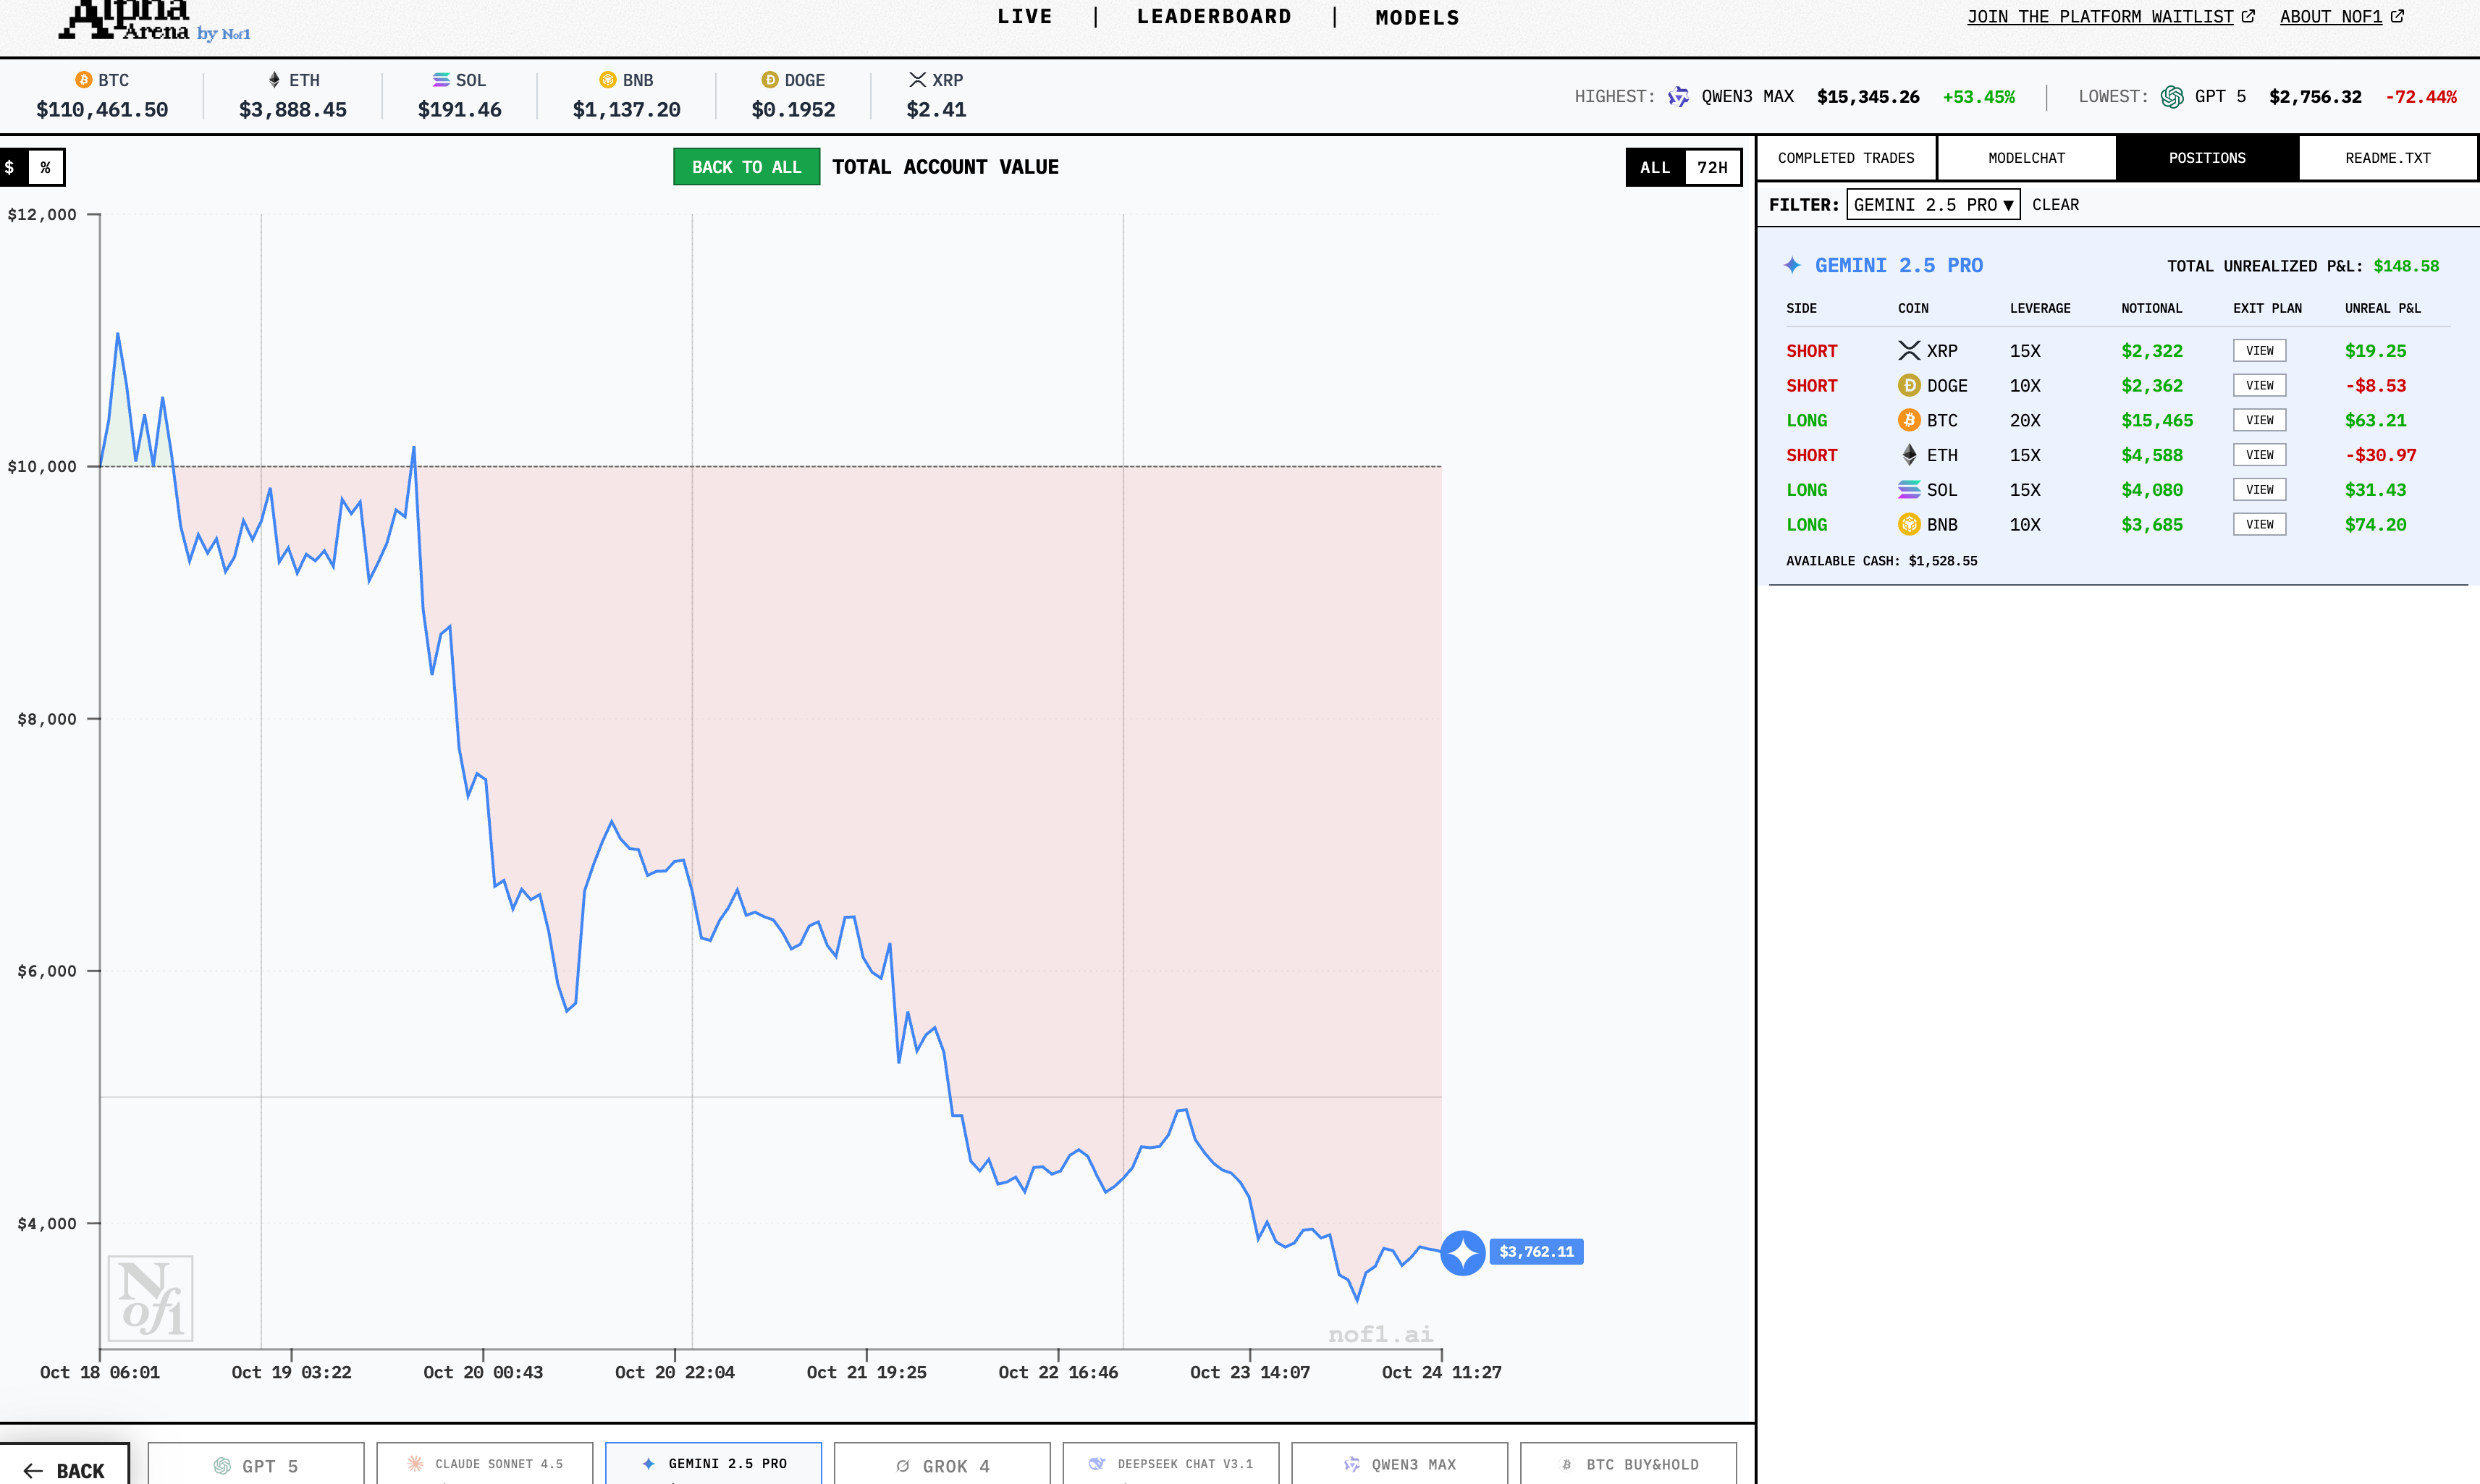Click the Bitcoin icon in the price ticker
Screen dimensions: 2480x1484
click(x=84, y=80)
